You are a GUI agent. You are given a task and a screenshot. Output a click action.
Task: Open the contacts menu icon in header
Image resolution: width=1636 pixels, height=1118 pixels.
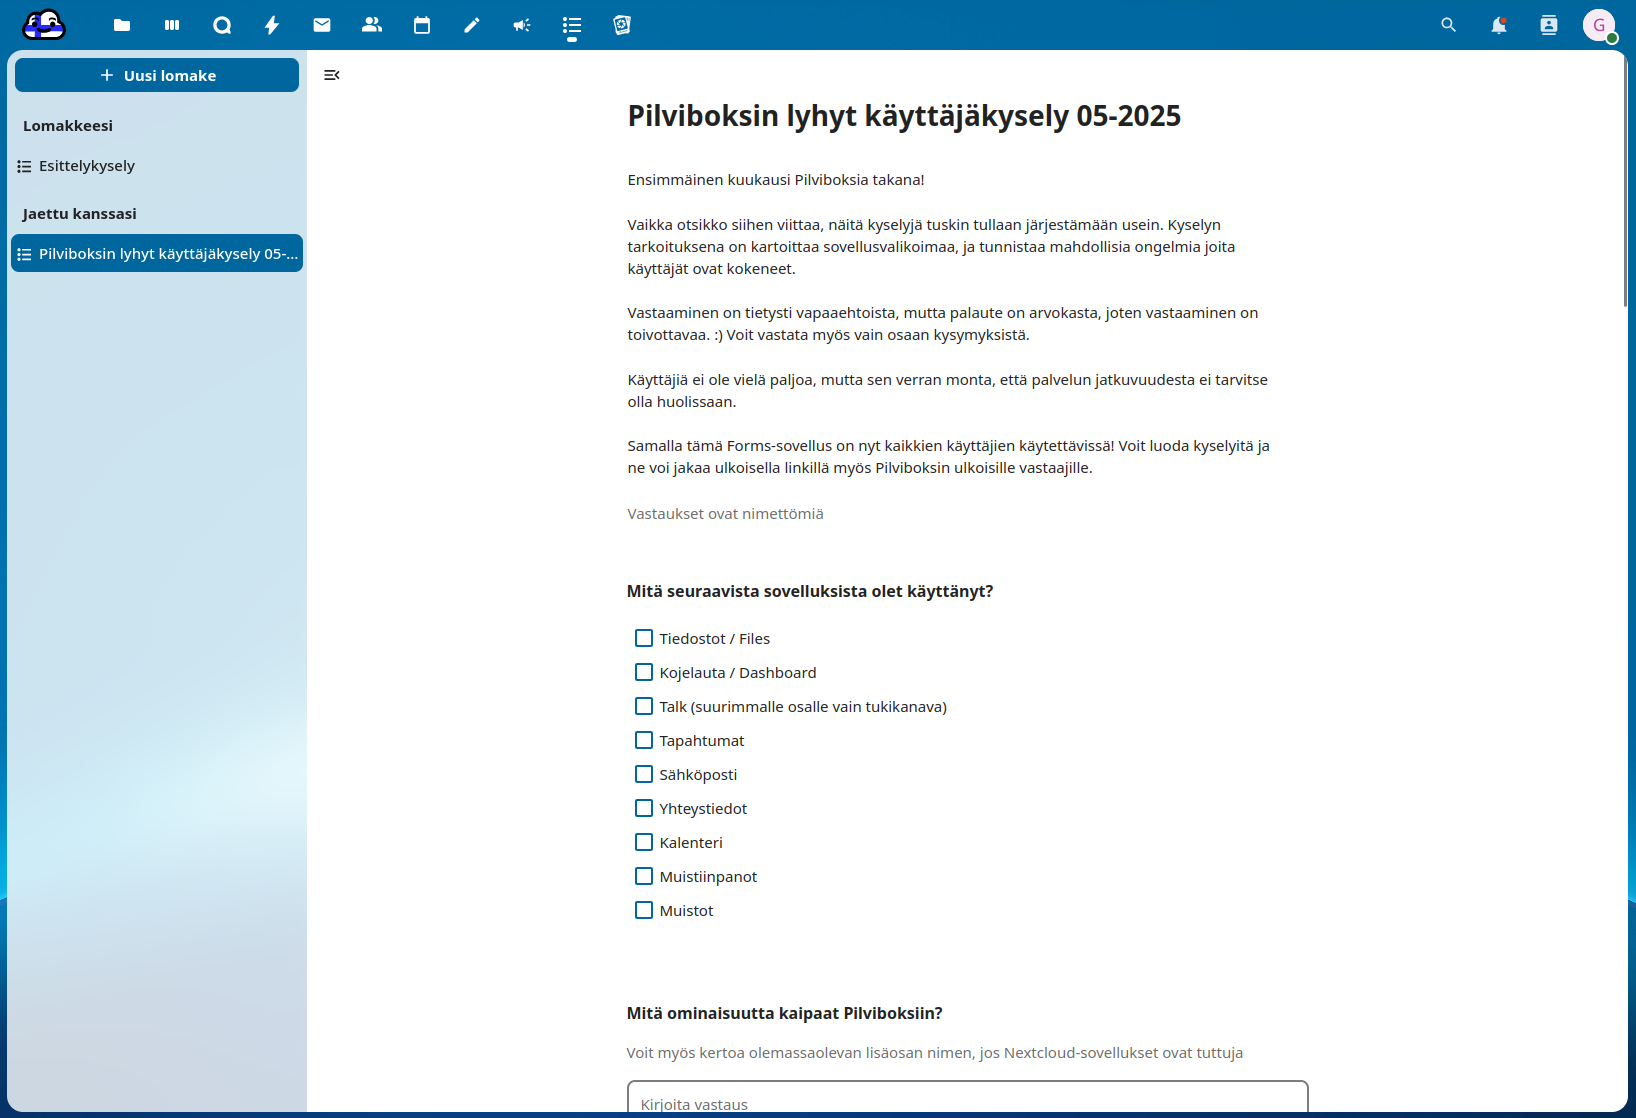click(1548, 25)
